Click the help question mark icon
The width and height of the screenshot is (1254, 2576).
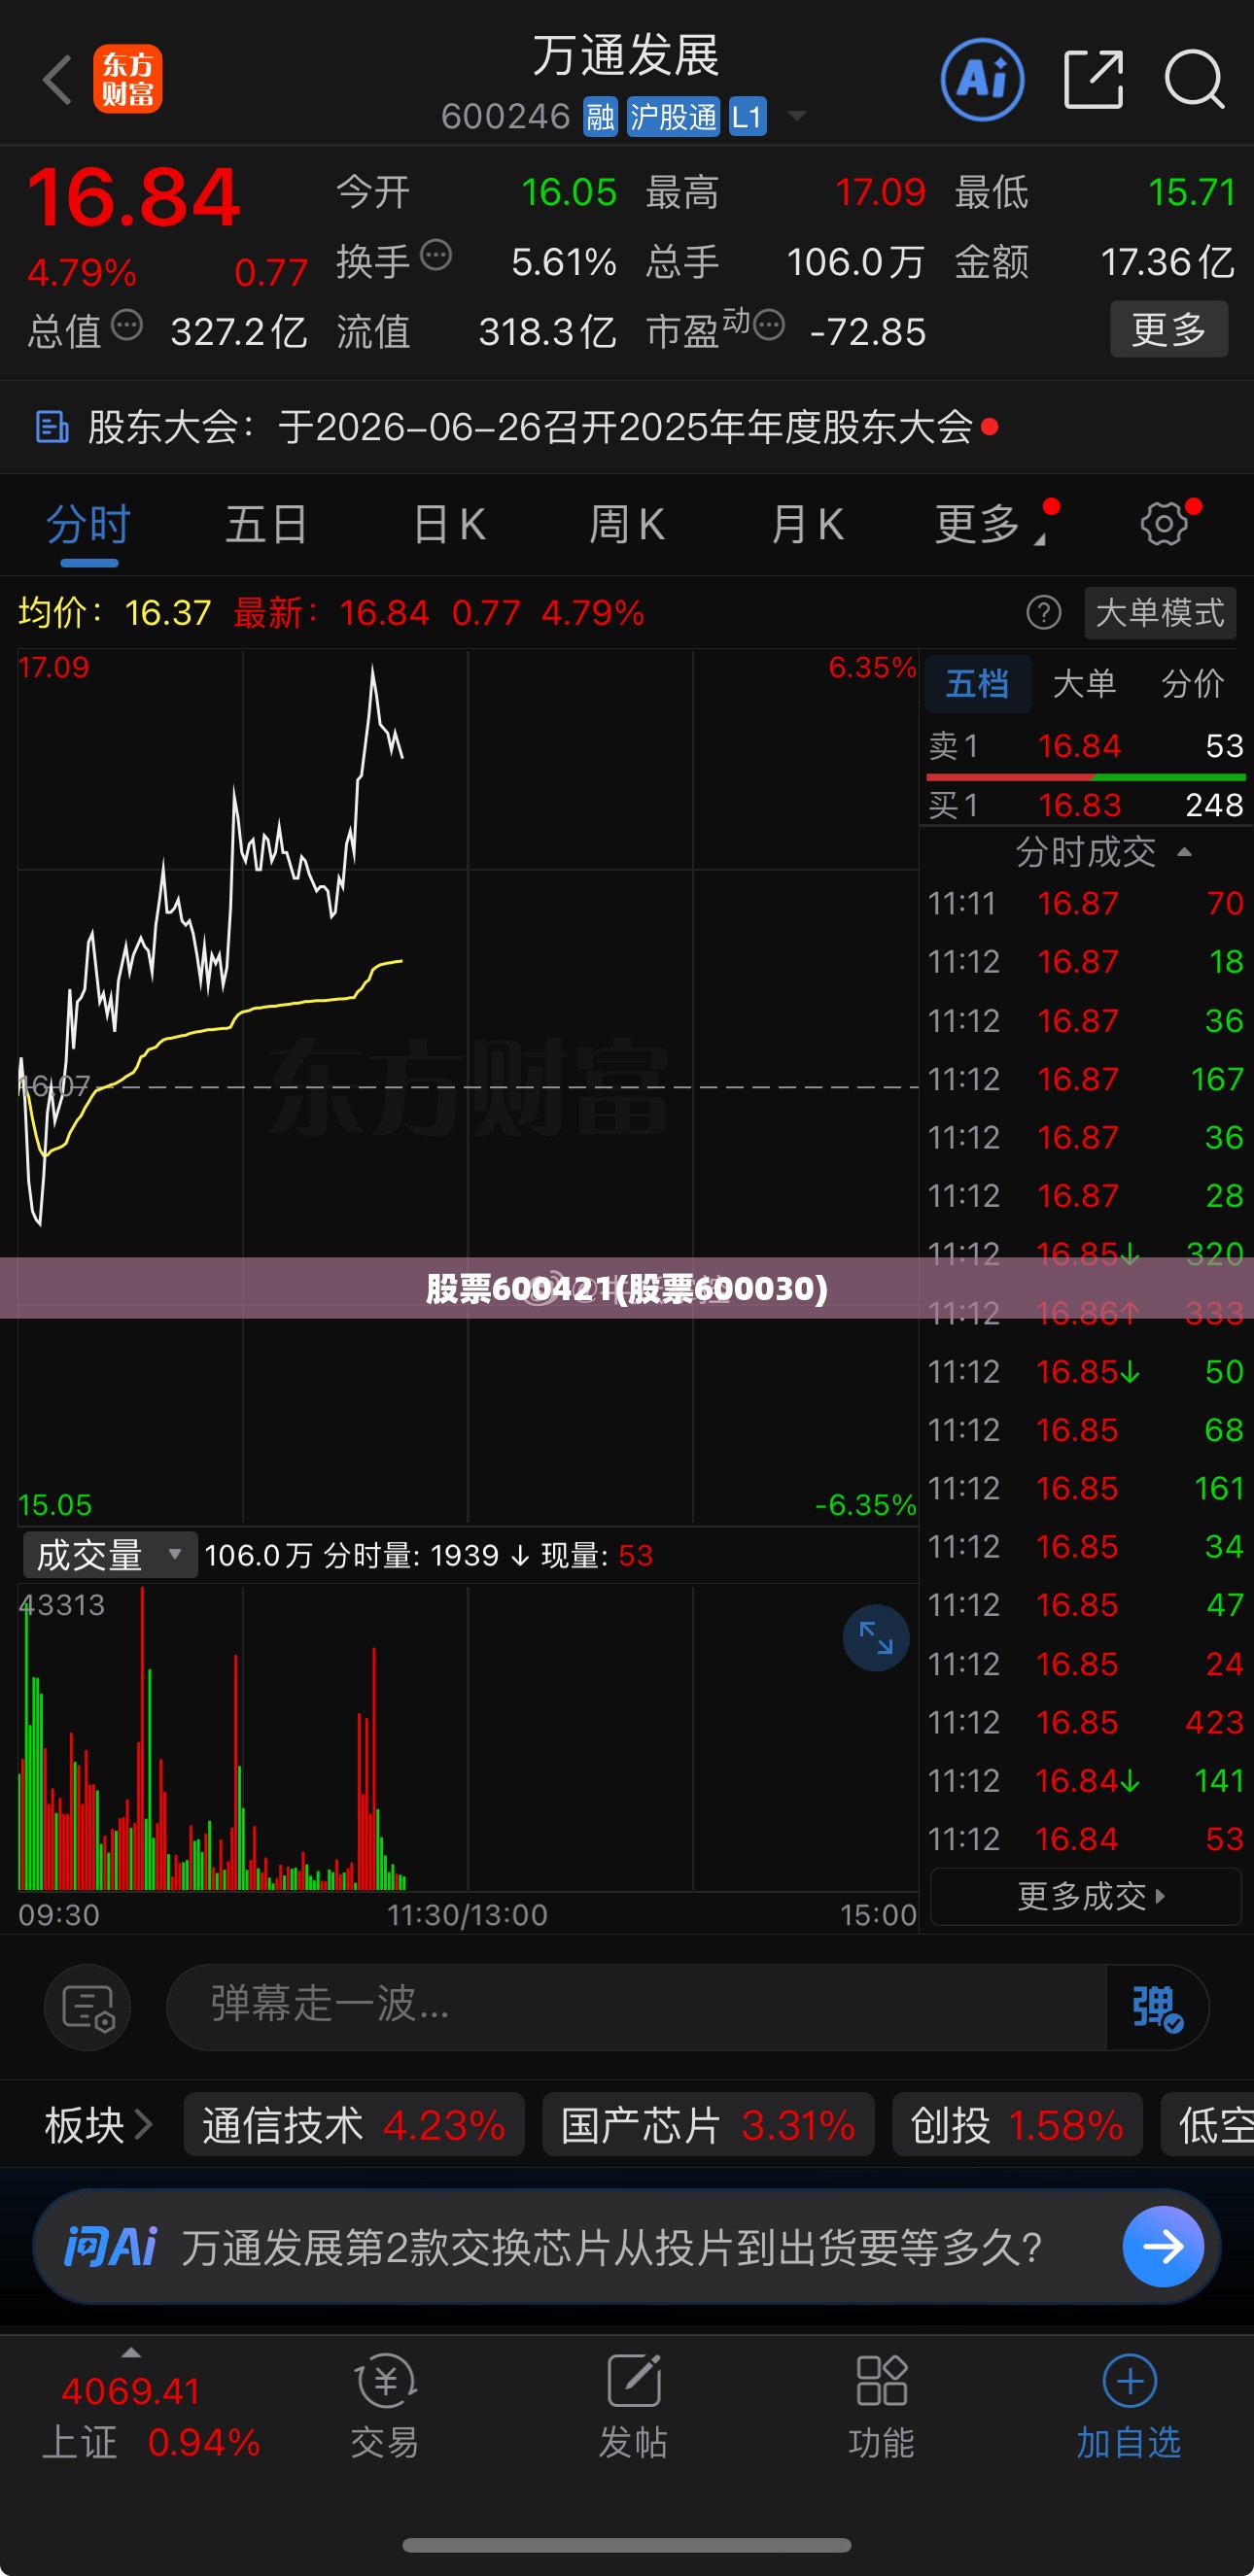tap(1043, 612)
